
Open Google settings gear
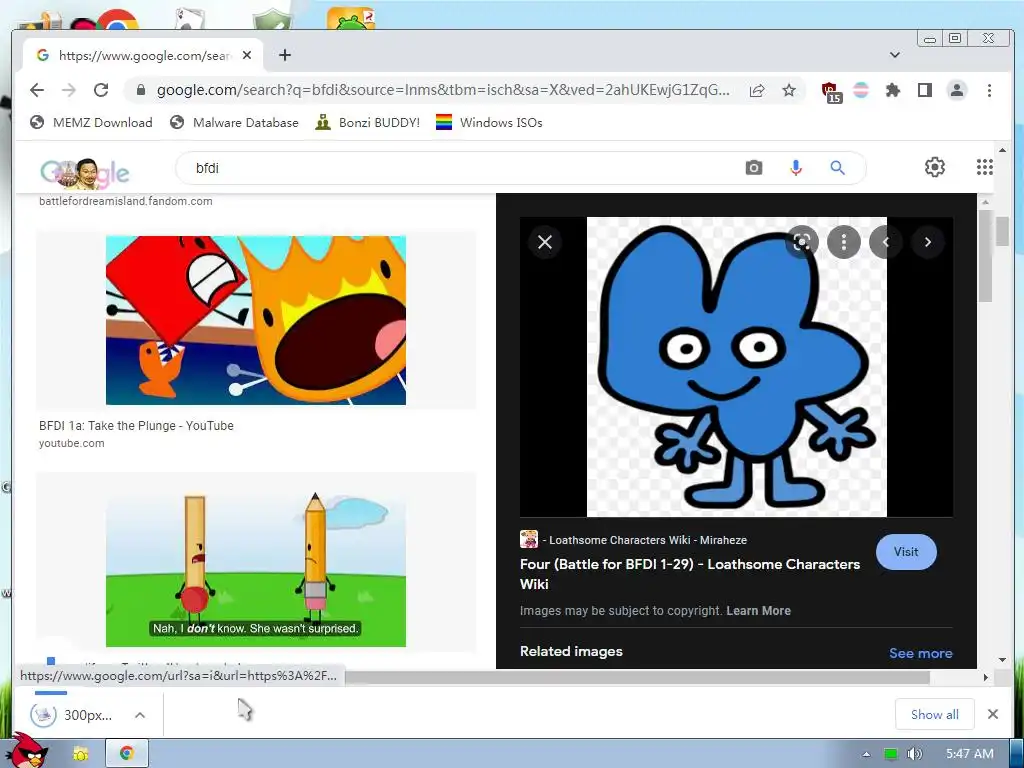pos(935,167)
